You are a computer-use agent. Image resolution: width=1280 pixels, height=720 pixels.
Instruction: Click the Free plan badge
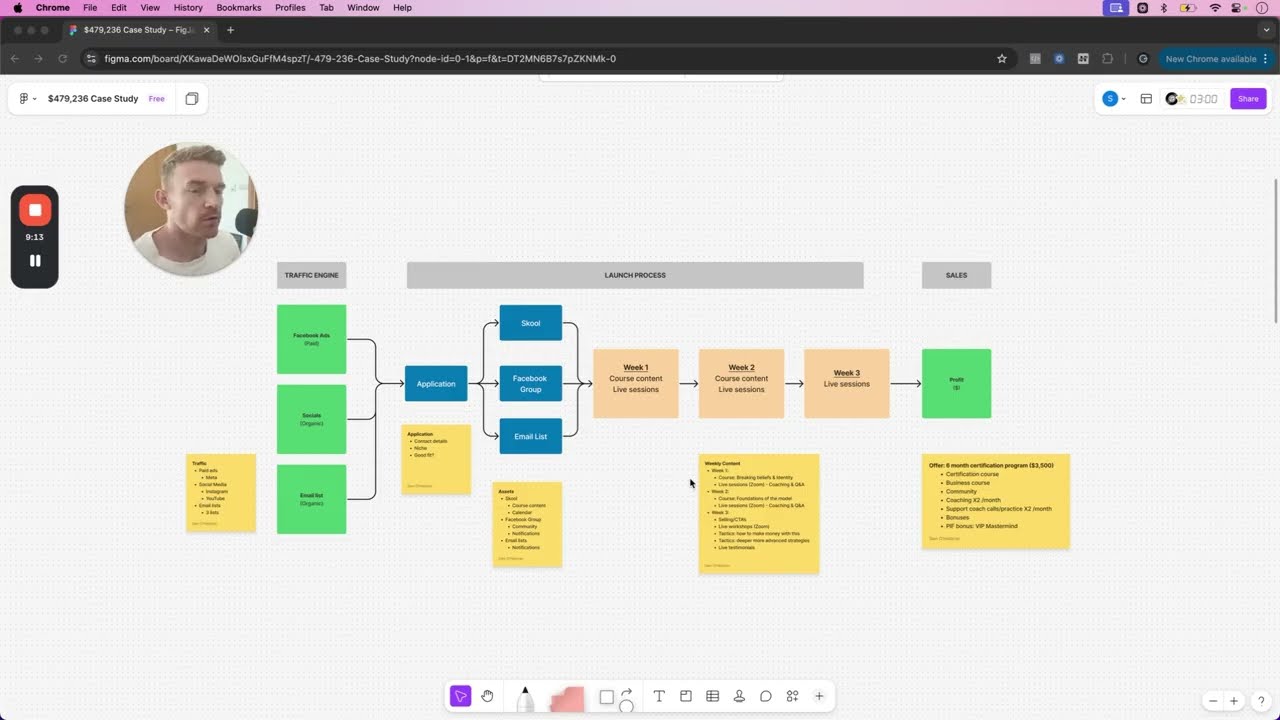(157, 99)
